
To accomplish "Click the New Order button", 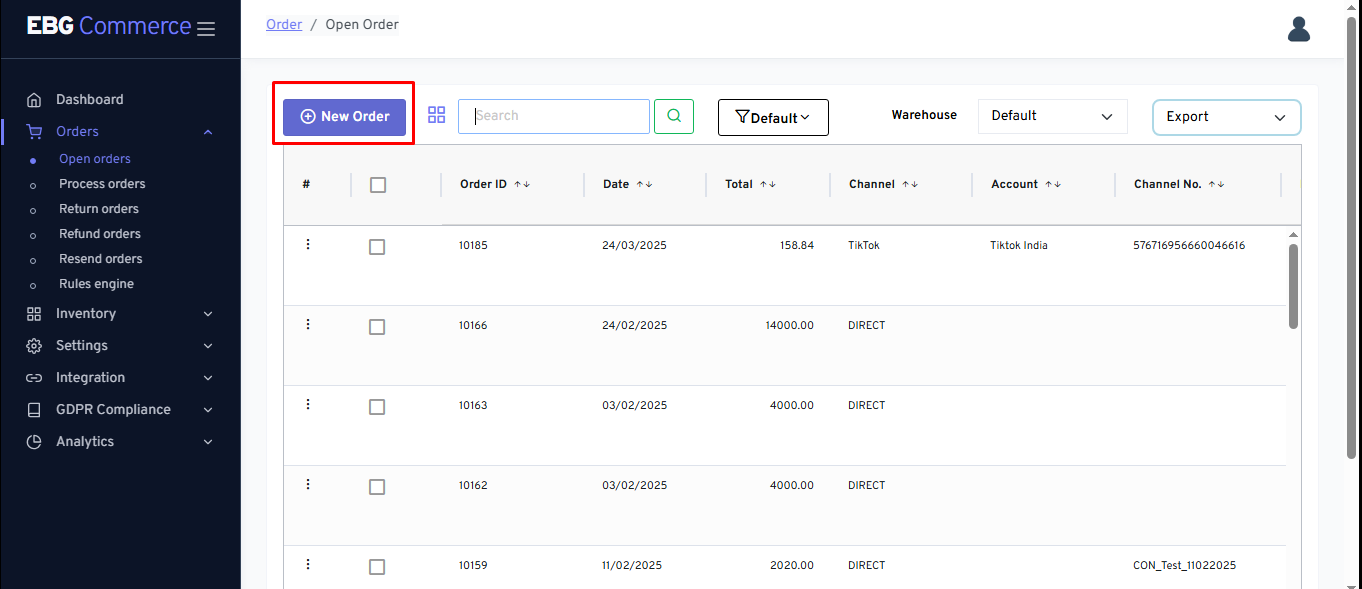I will pos(344,117).
